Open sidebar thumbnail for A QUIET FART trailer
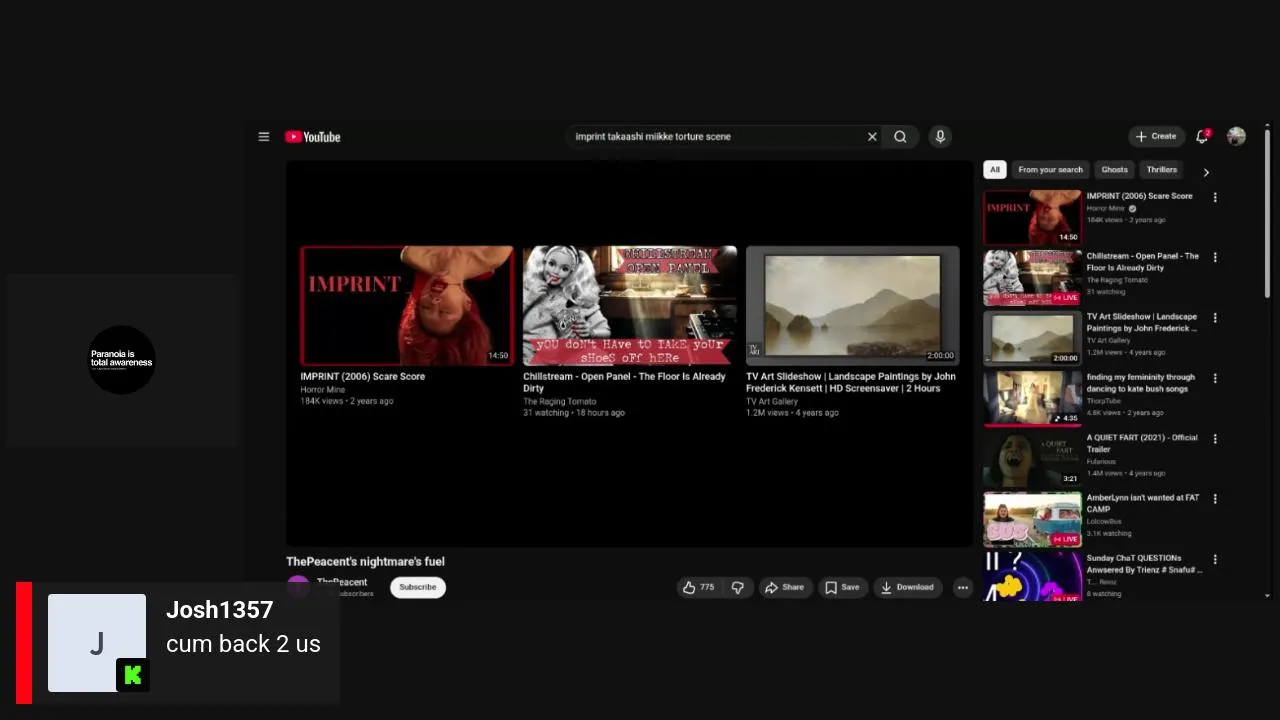This screenshot has width=1280, height=720. (1032, 459)
